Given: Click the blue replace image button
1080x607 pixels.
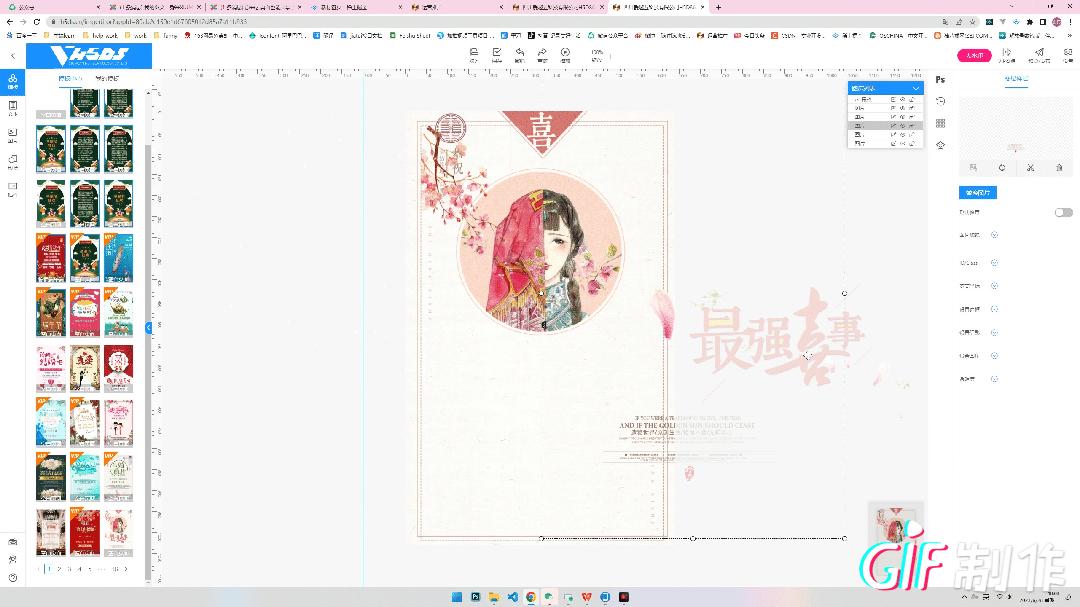Looking at the screenshot, I should 977,192.
